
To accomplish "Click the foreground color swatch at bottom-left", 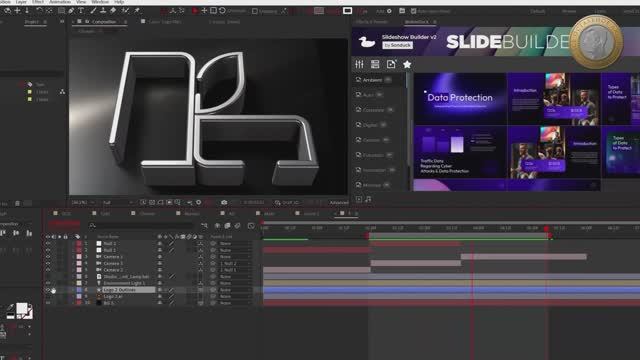I will pyautogui.click(x=21, y=308).
